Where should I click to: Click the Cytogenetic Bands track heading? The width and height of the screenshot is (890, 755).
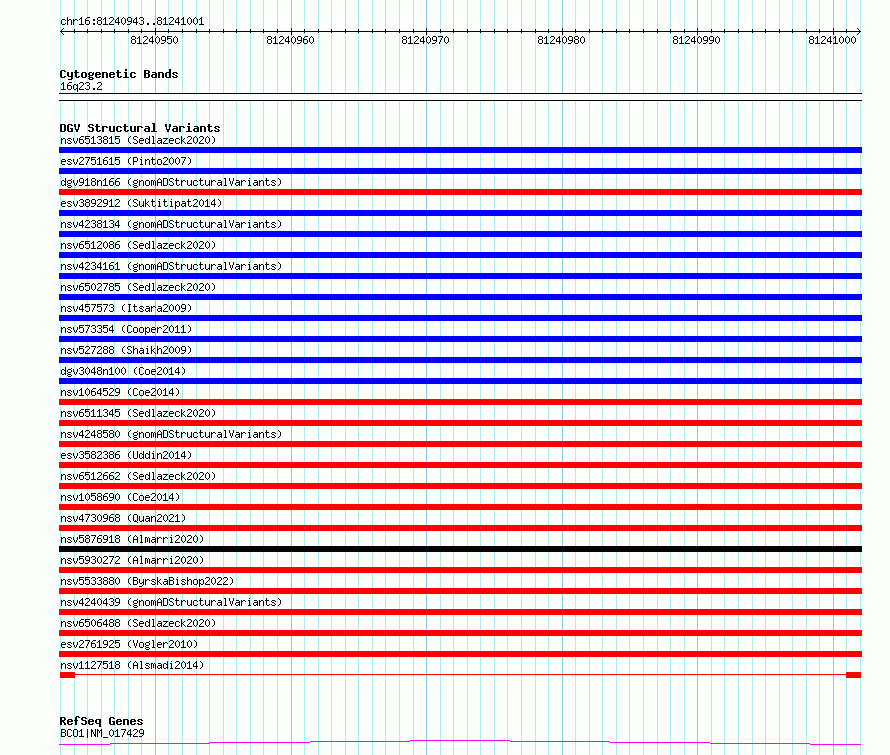tap(119, 74)
